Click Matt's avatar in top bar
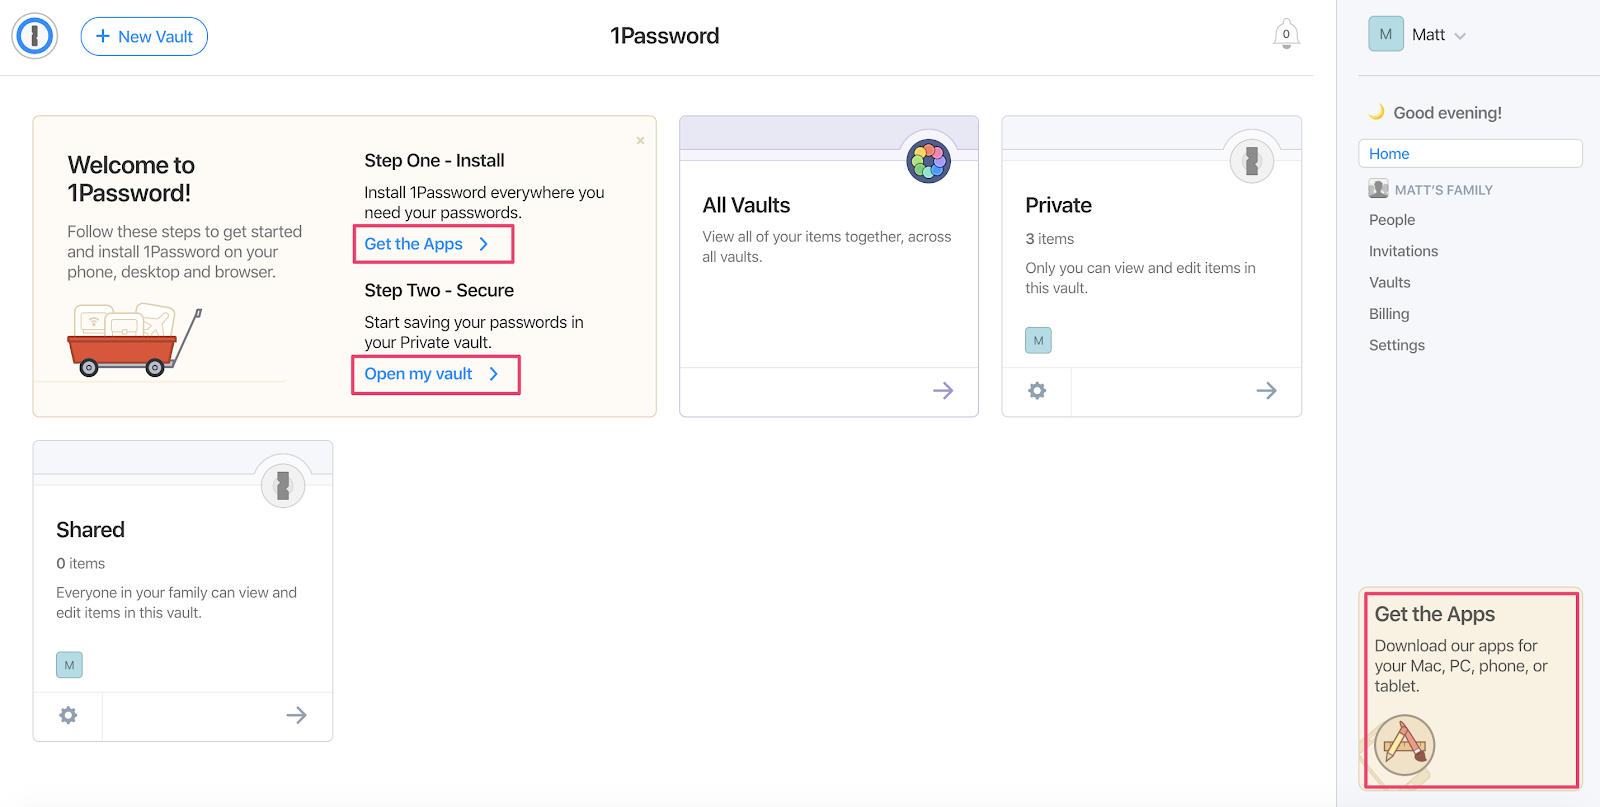The width and height of the screenshot is (1600, 807). tap(1385, 34)
